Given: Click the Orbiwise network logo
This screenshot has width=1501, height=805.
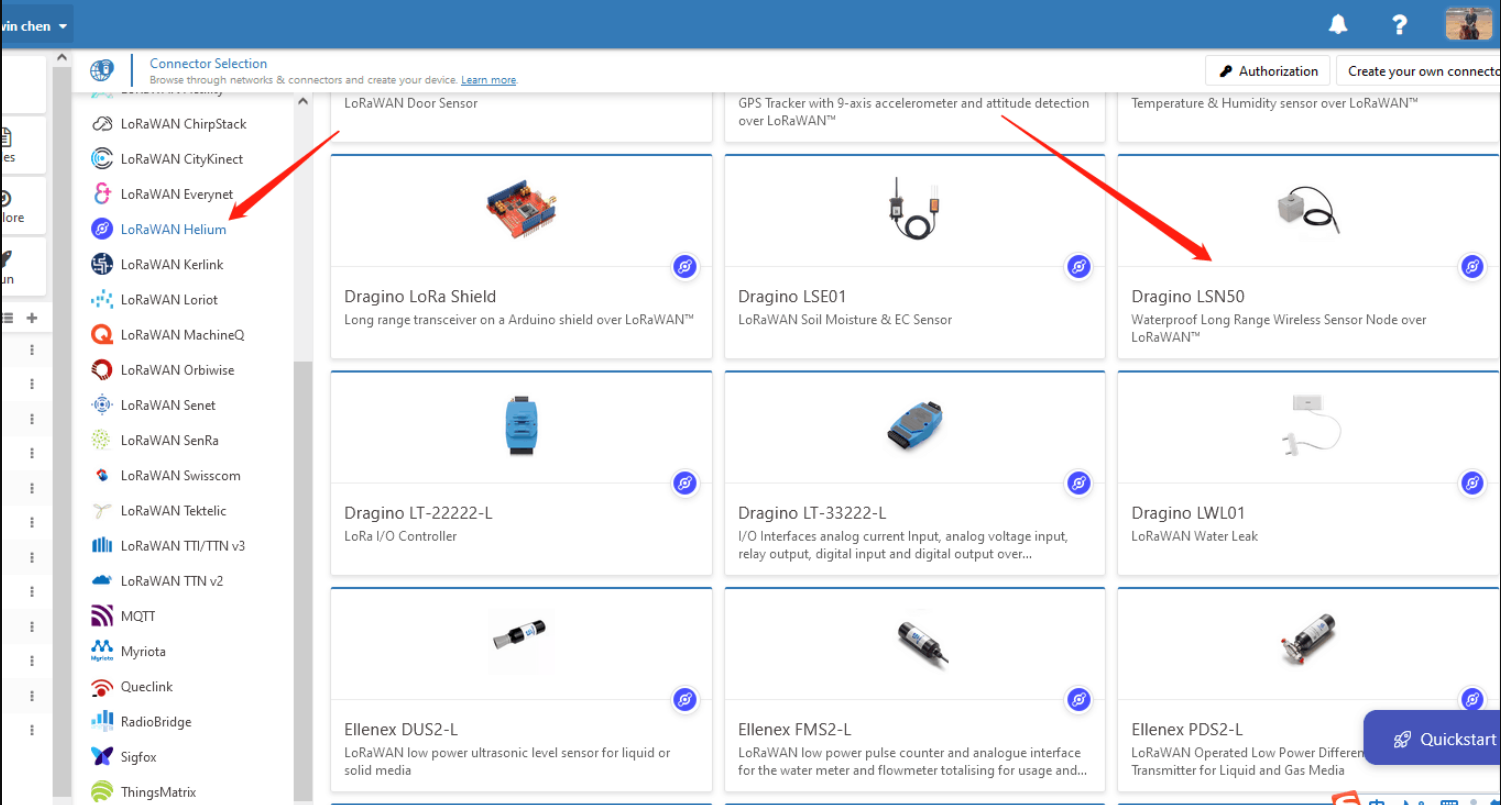Looking at the screenshot, I should coord(102,370).
